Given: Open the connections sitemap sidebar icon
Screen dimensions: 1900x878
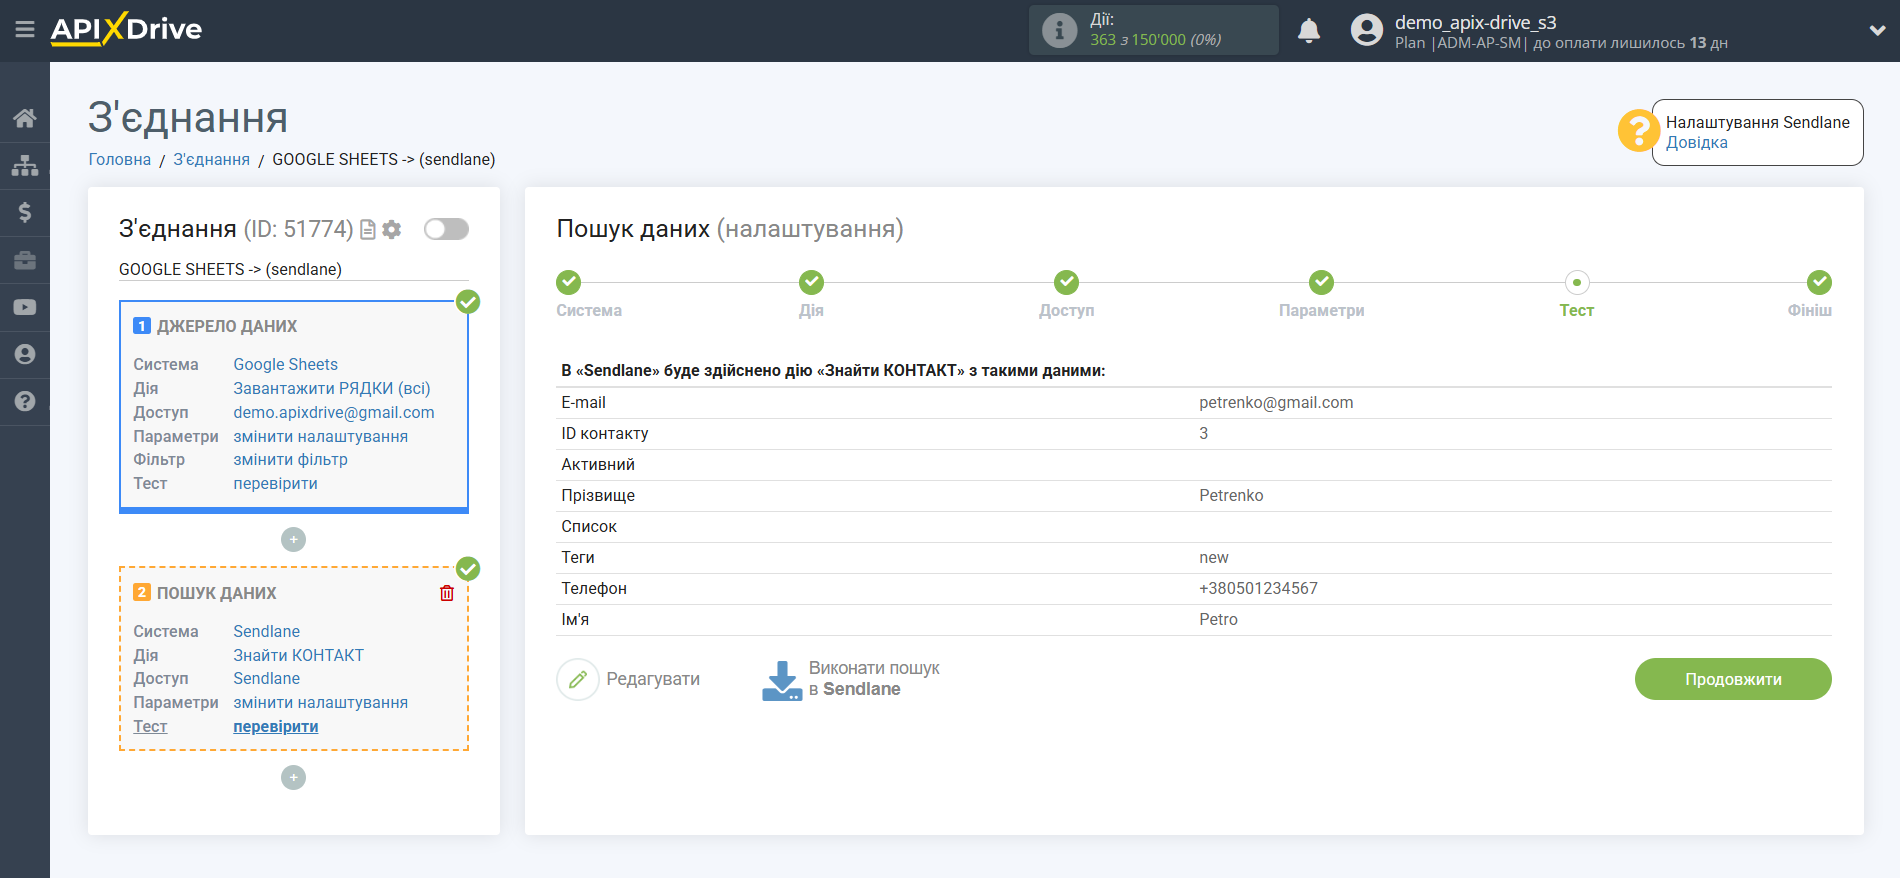Looking at the screenshot, I should (25, 165).
